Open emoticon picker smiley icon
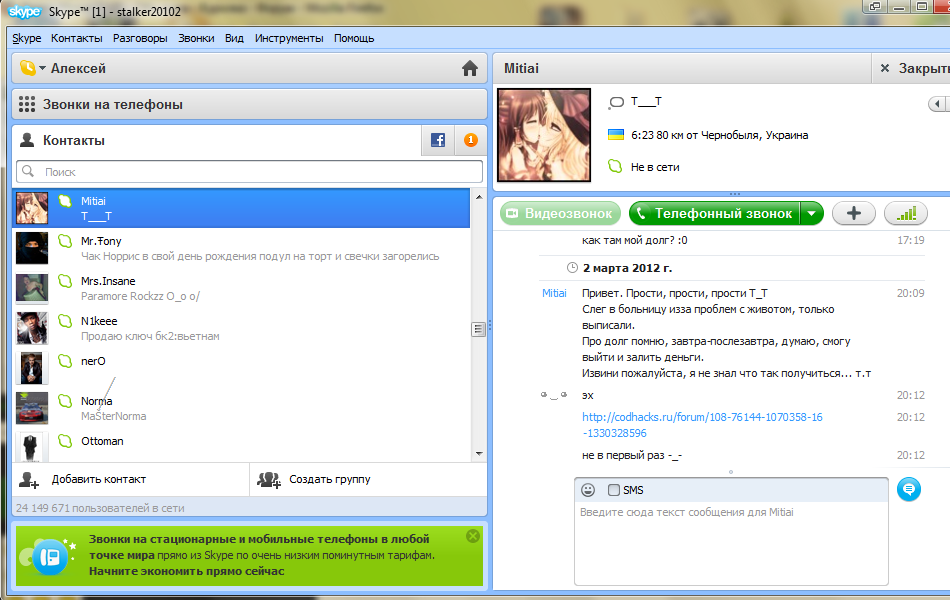950x601 pixels. [x=588, y=490]
